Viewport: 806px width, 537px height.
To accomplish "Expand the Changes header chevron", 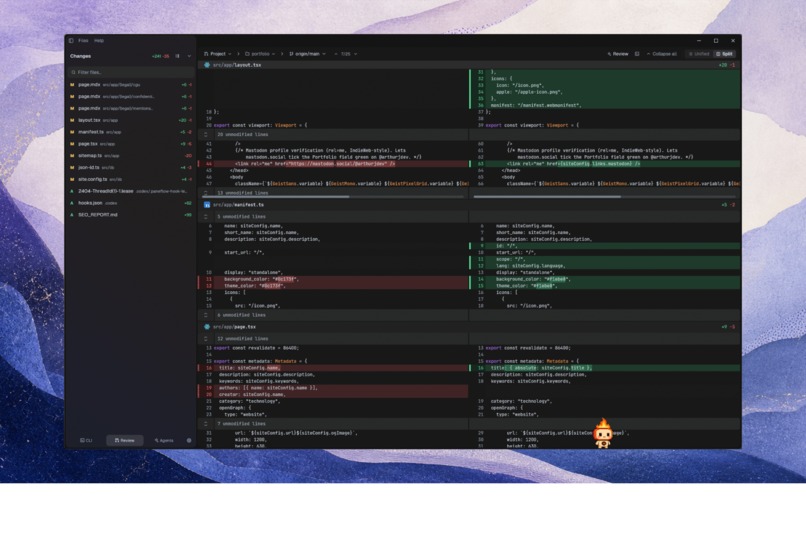I will (x=189, y=56).
